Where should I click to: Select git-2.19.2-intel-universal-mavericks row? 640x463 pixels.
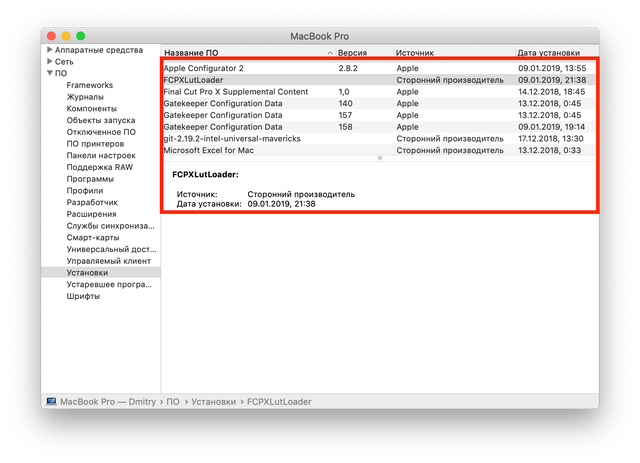tap(380, 138)
